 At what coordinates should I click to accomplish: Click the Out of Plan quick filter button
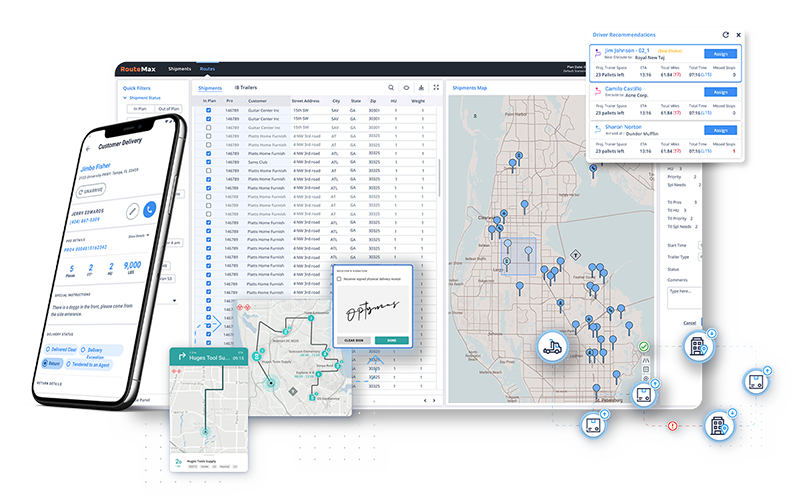(x=168, y=109)
